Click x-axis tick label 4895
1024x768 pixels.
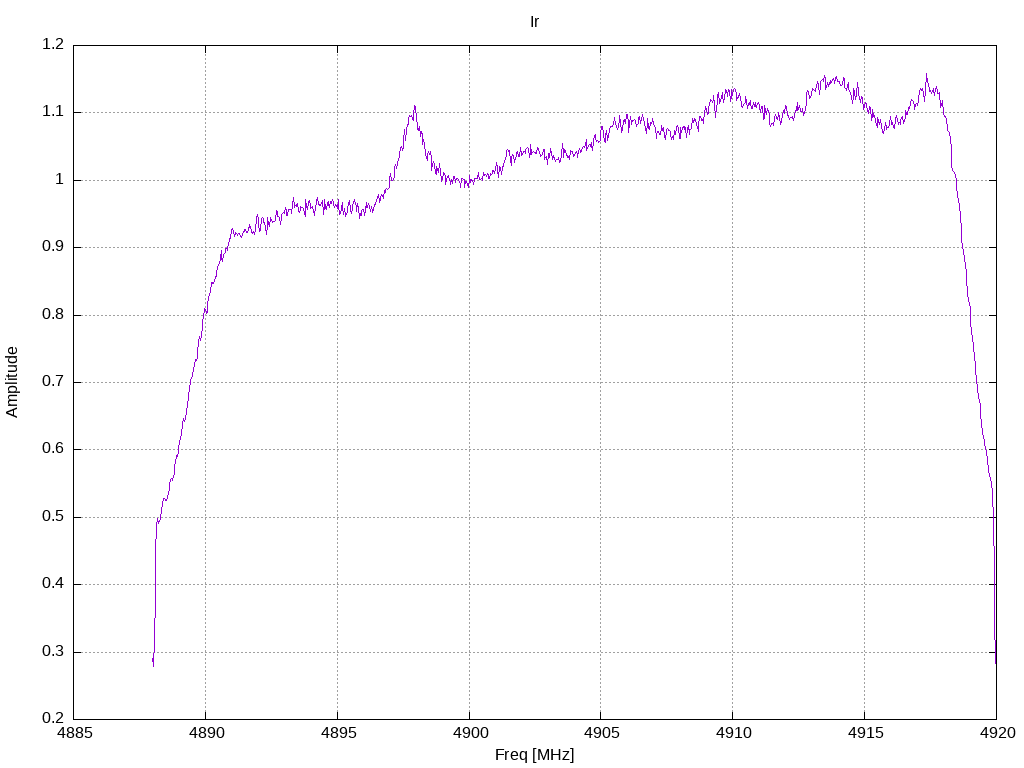point(338,733)
